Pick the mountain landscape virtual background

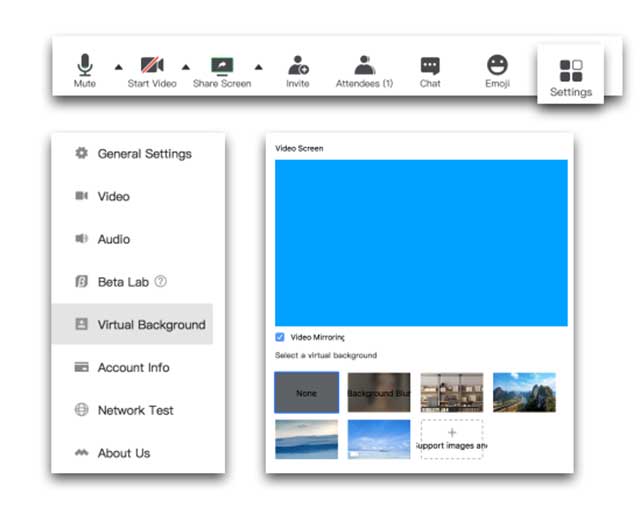pyautogui.click(x=524, y=393)
